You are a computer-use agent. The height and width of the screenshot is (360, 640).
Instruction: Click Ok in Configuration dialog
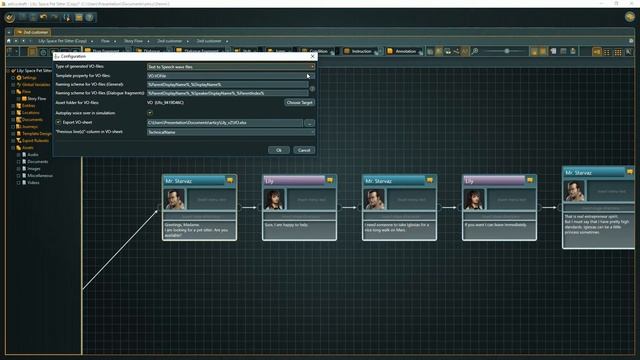[279, 150]
